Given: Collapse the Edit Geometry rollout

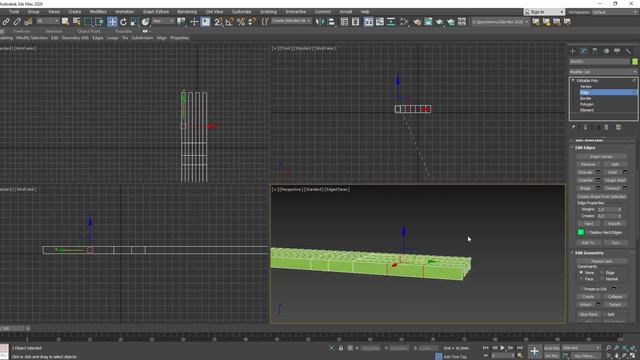Looking at the screenshot, I should point(572,253).
